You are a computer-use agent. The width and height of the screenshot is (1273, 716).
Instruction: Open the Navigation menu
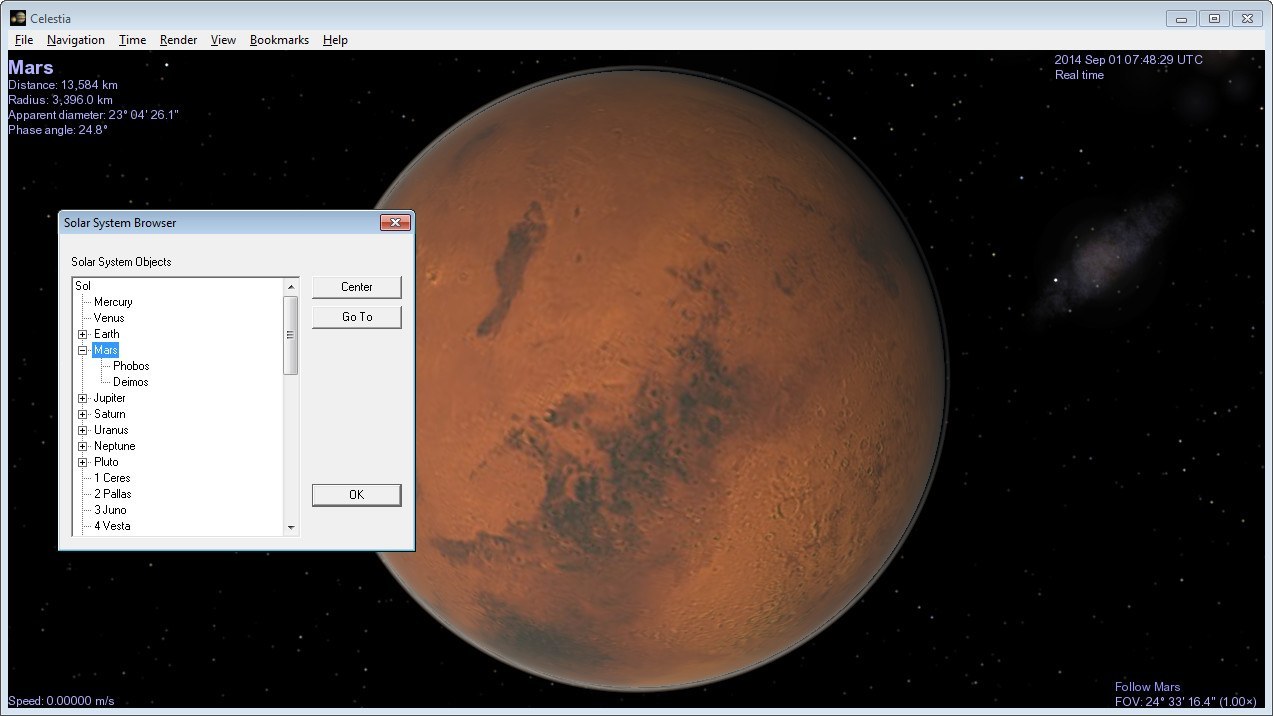[75, 40]
